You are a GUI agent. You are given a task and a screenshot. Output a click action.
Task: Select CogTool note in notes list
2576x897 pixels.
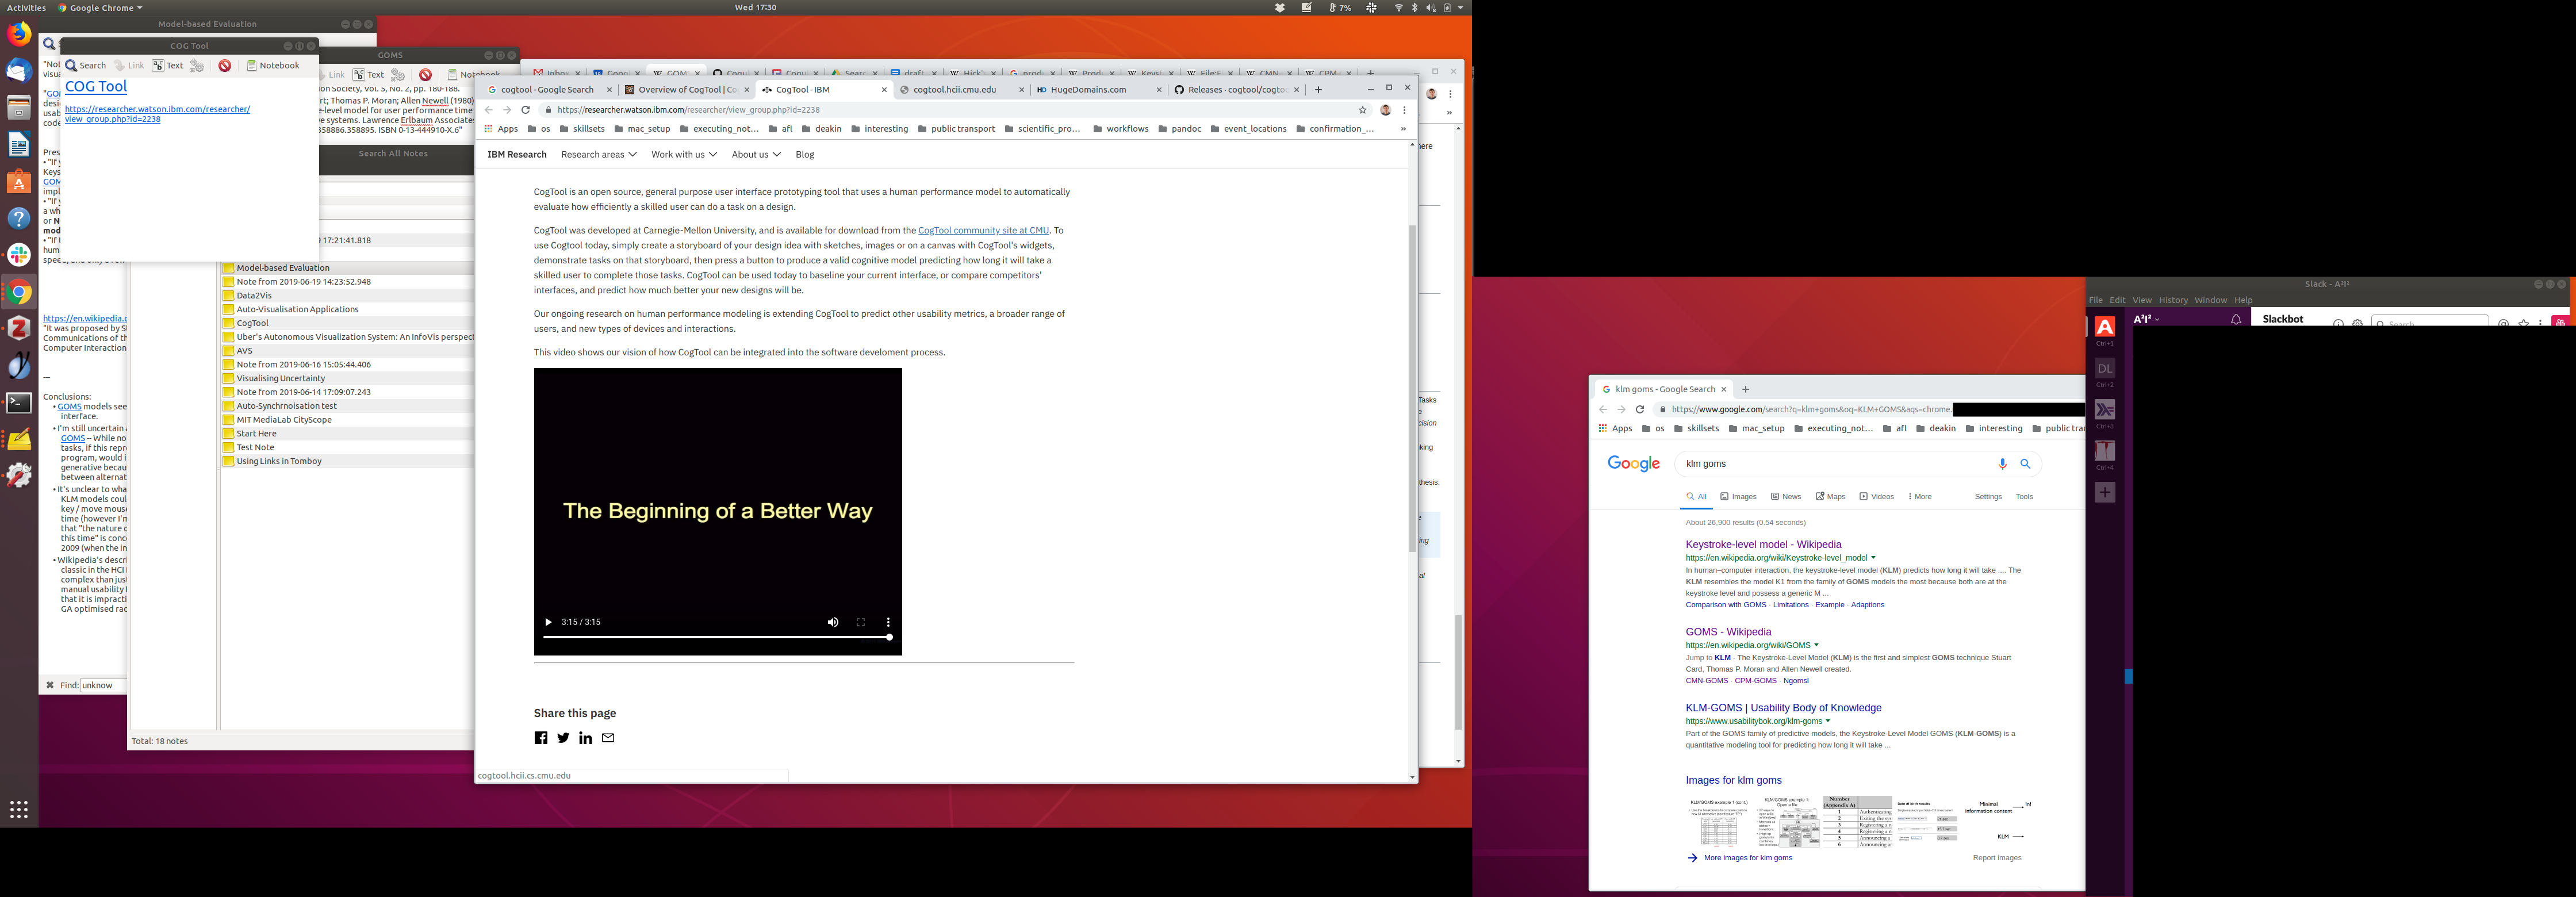pyautogui.click(x=252, y=323)
